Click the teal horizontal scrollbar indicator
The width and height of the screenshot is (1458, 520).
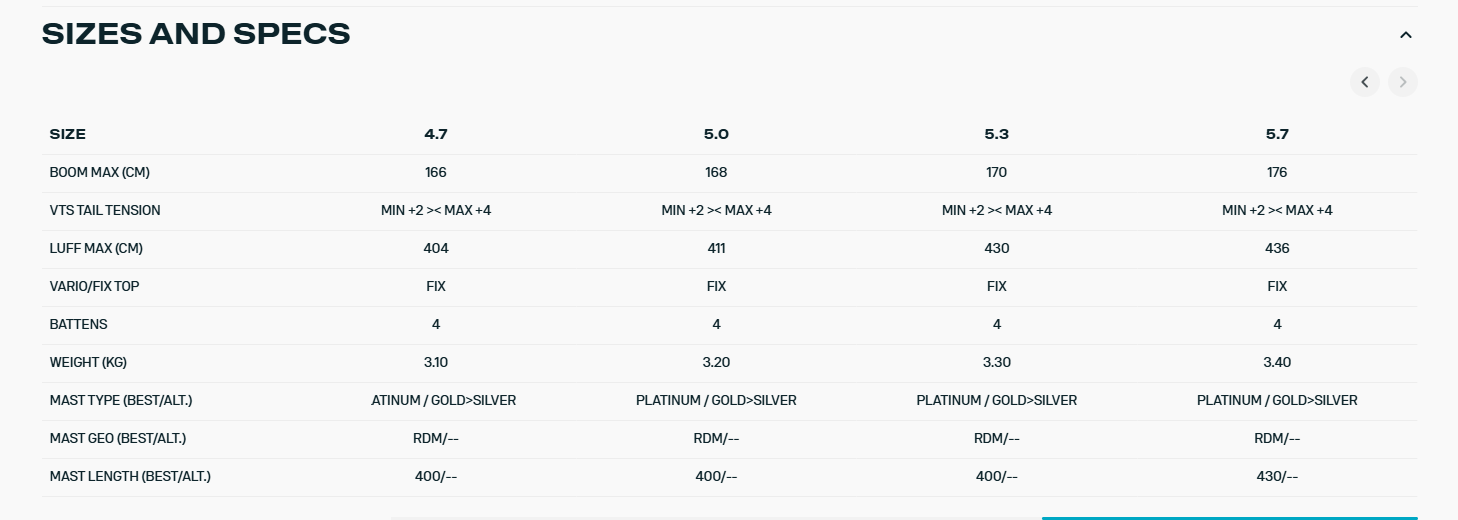1229,517
